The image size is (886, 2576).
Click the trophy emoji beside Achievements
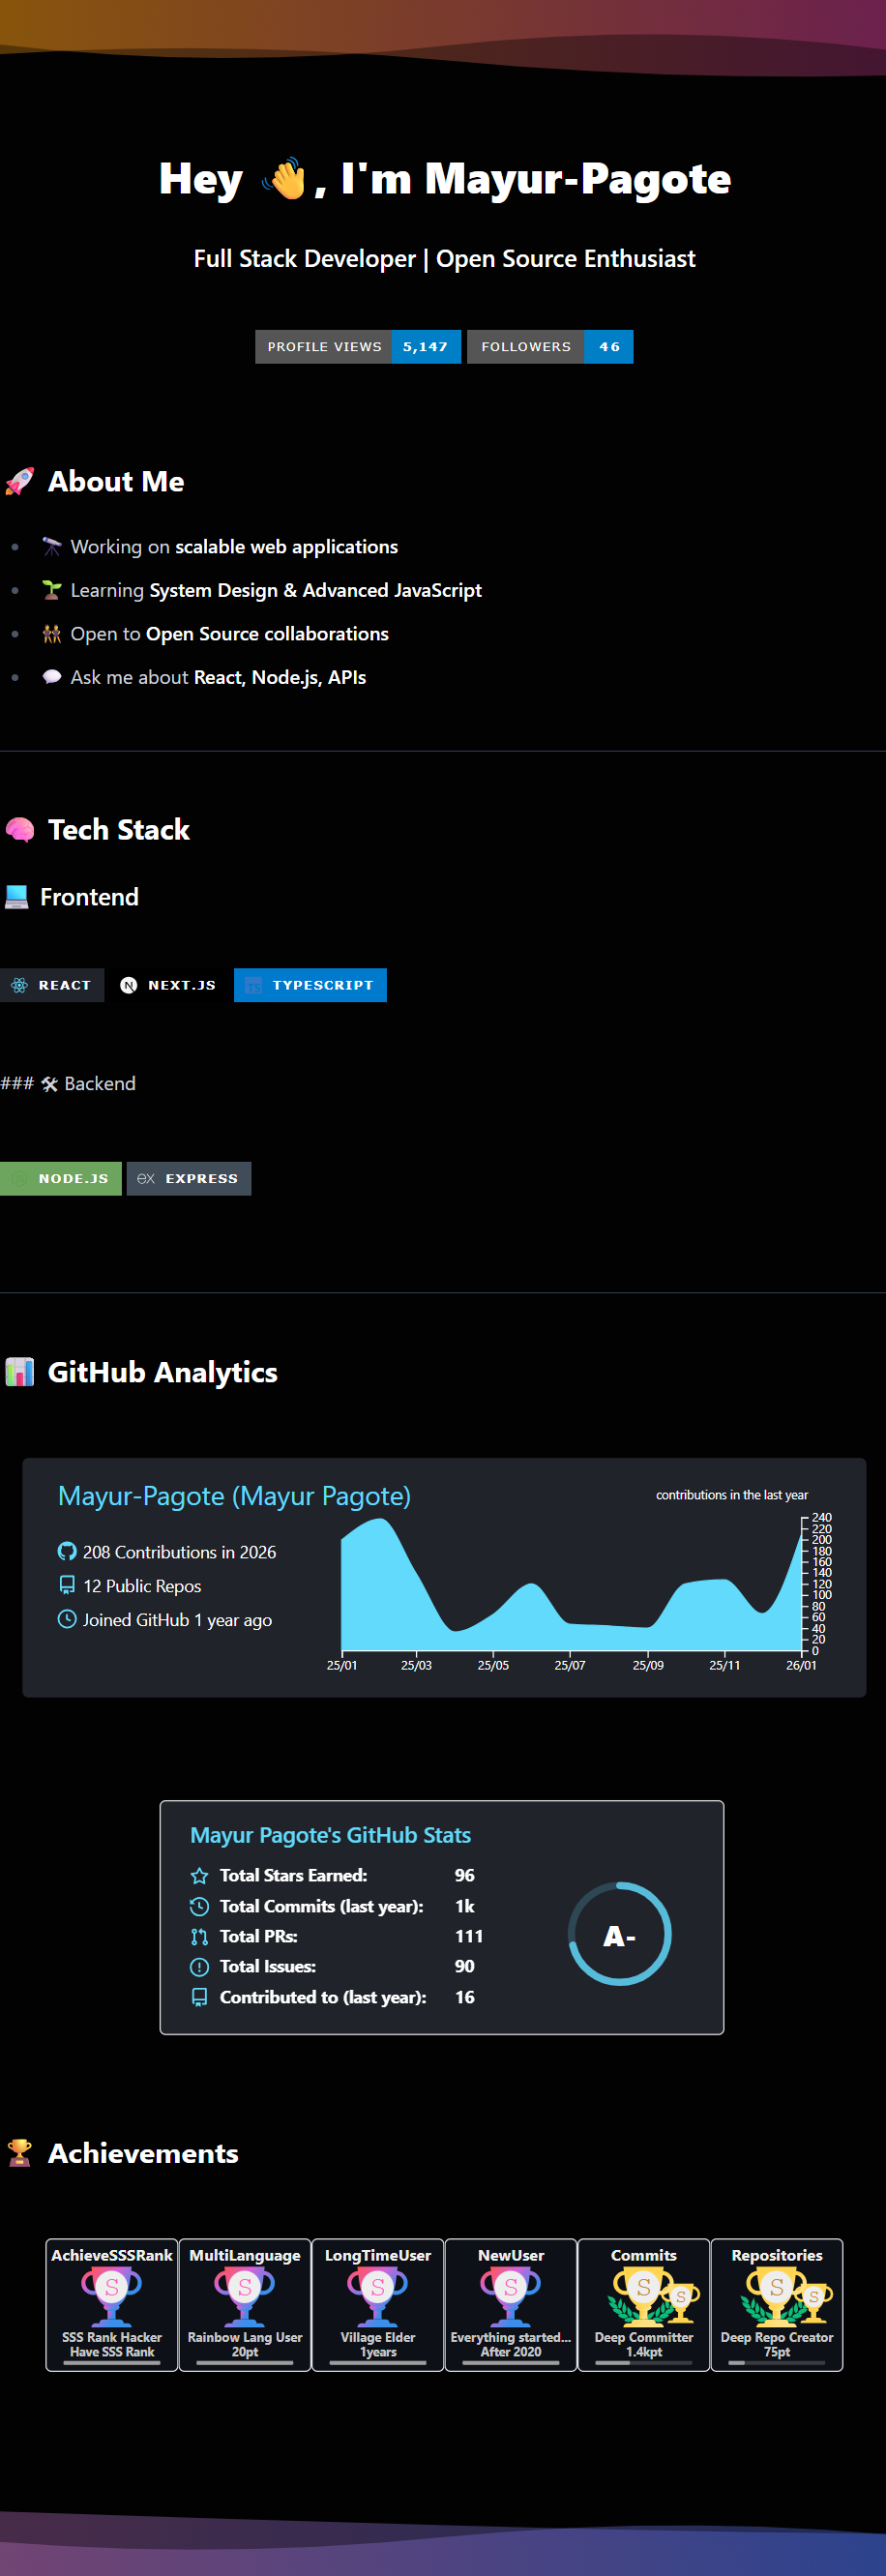19,2153
